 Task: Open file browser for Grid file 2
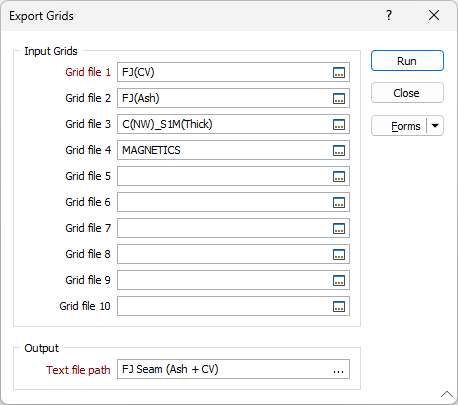click(x=339, y=98)
